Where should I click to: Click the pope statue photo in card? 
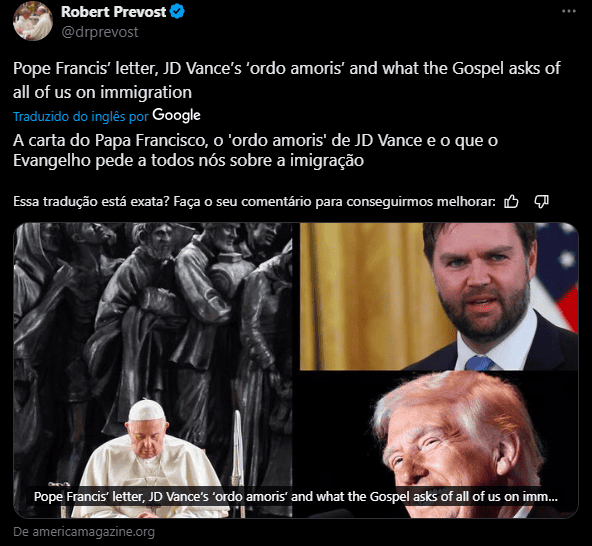pos(153,370)
